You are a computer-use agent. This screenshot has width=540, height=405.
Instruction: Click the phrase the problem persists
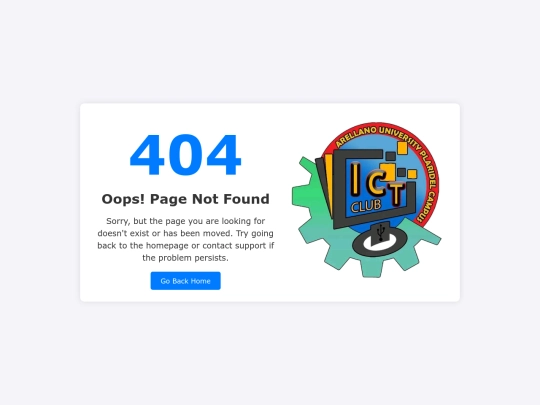pos(185,258)
